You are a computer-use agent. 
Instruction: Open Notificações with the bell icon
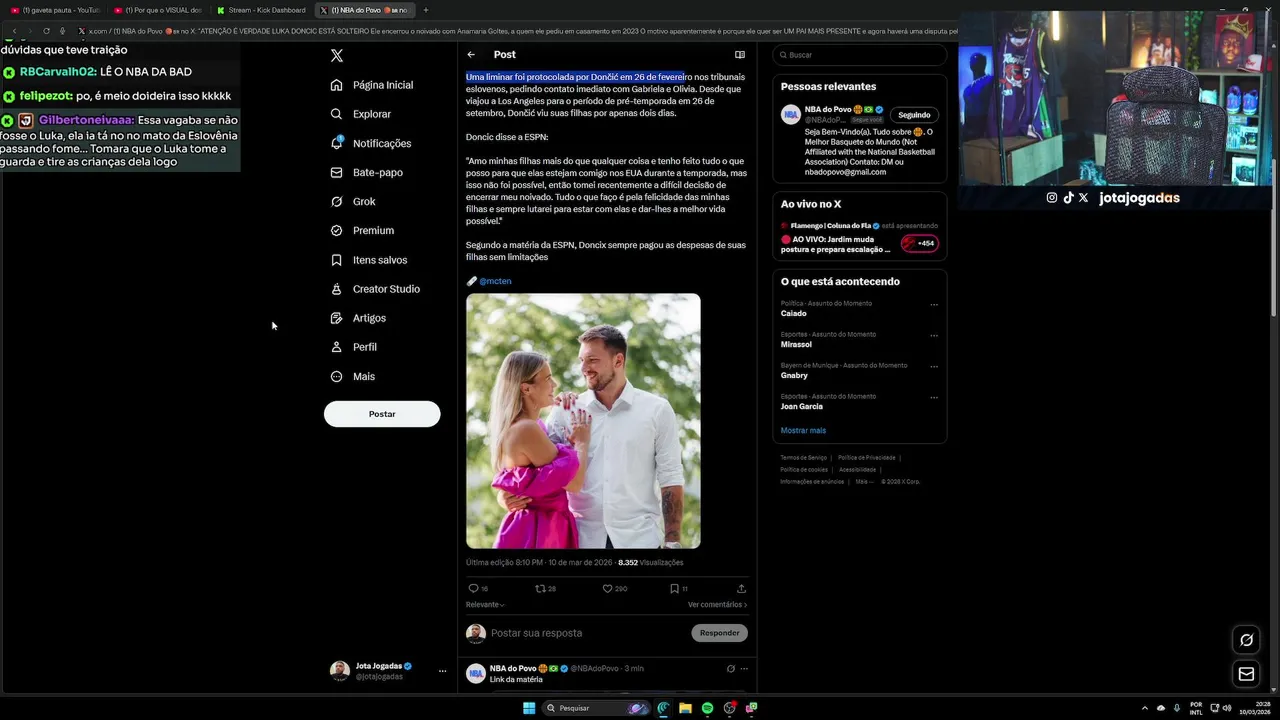(x=371, y=143)
